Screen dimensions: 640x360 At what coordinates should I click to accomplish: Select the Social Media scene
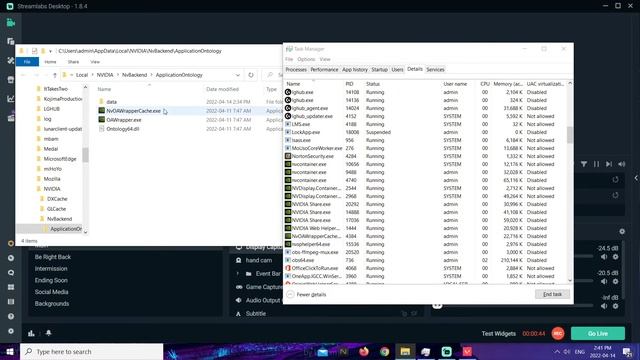(51, 292)
